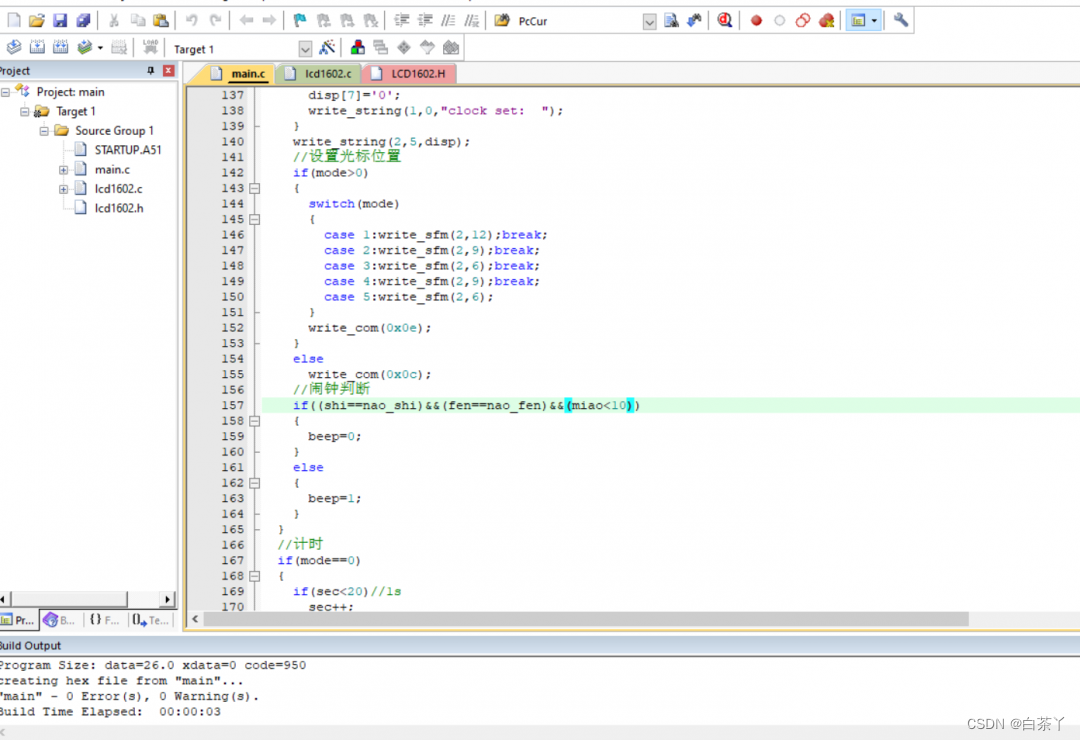
Task: Open the PcCur find dropdown
Action: pyautogui.click(x=649, y=21)
